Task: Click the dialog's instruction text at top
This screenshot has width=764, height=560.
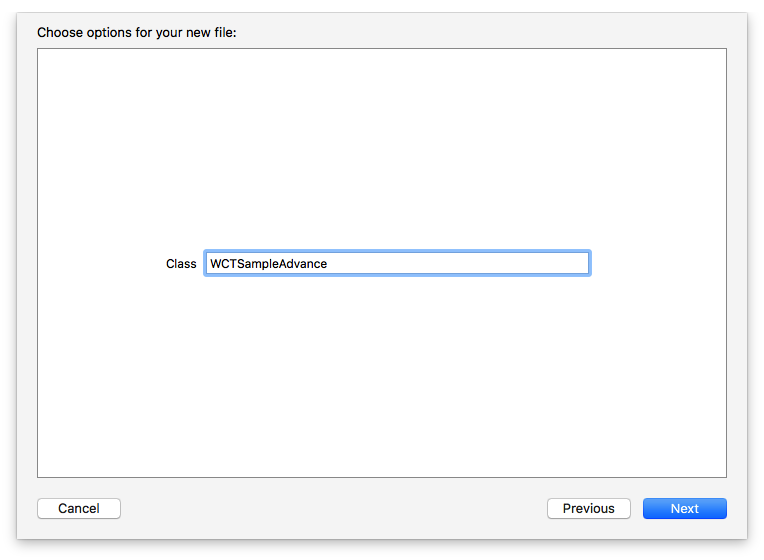Action: (x=136, y=33)
